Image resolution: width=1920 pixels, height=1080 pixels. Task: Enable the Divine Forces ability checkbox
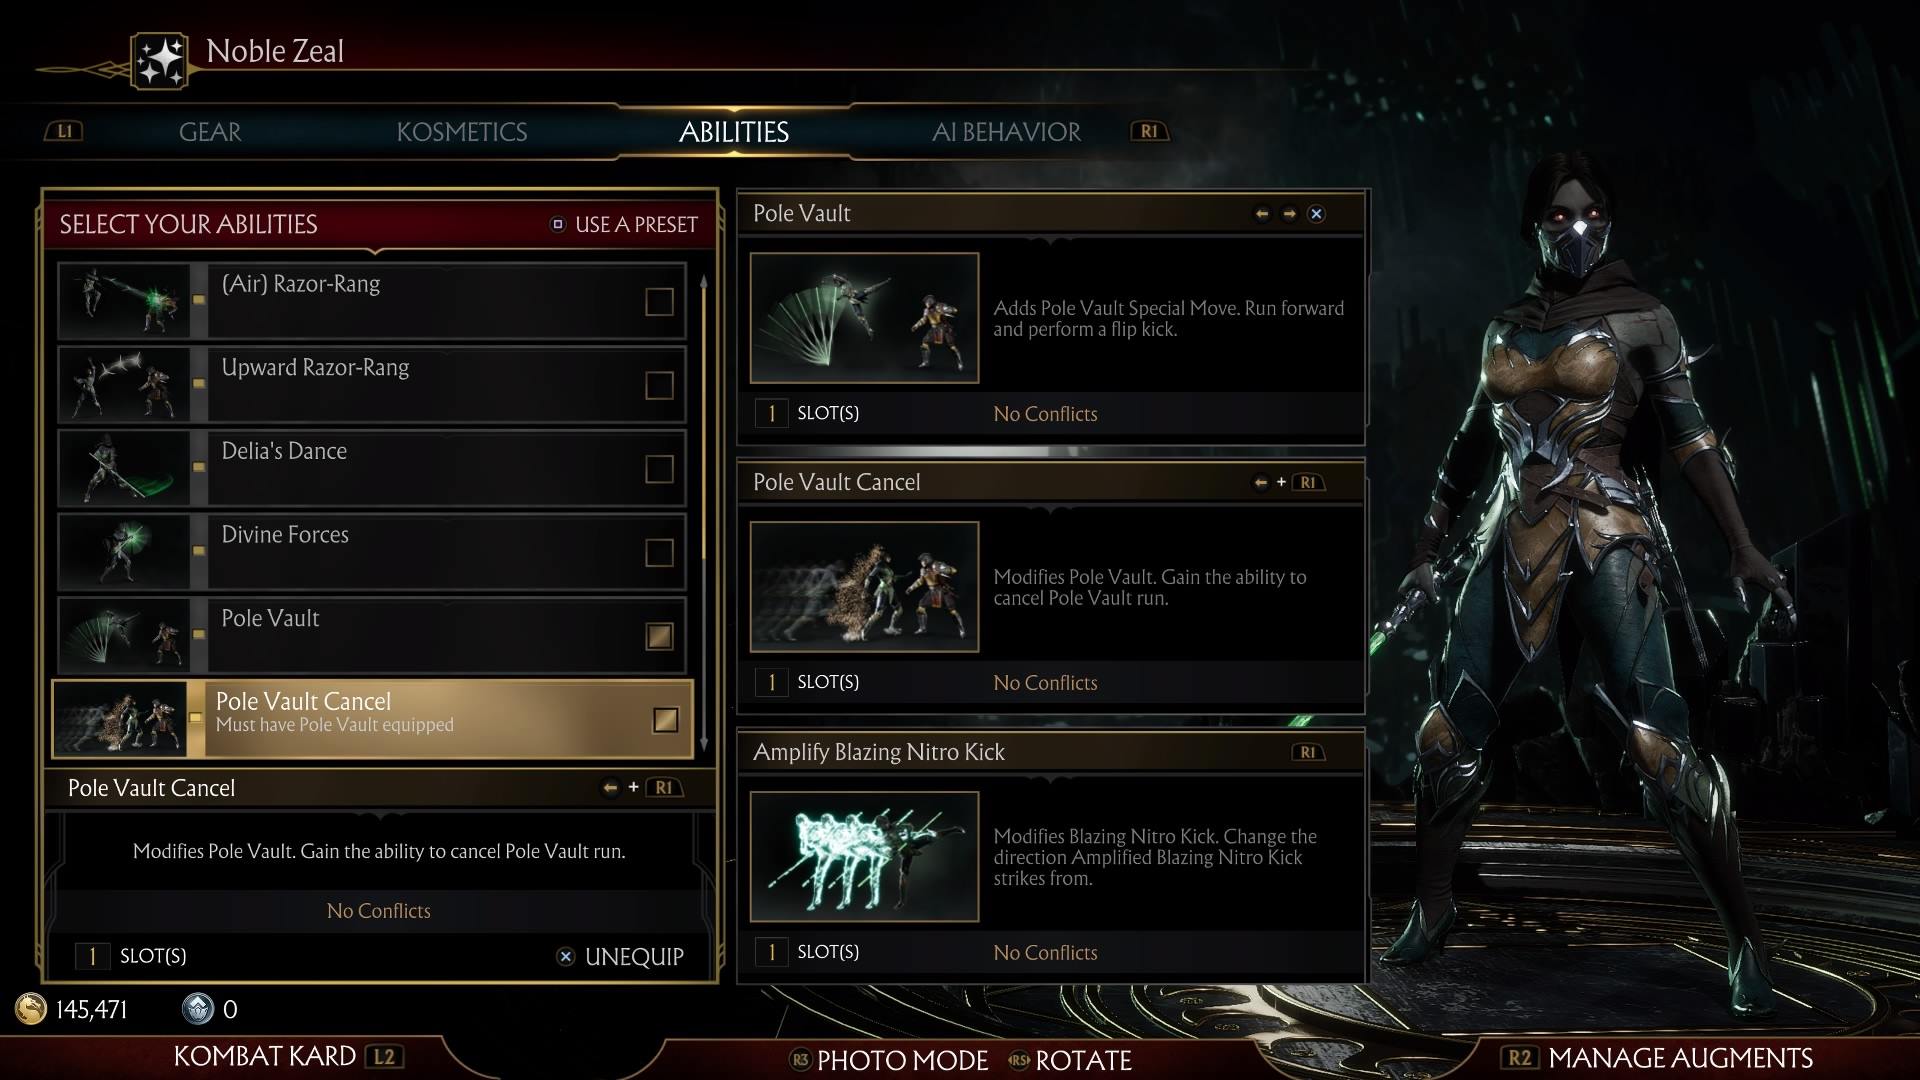659,552
